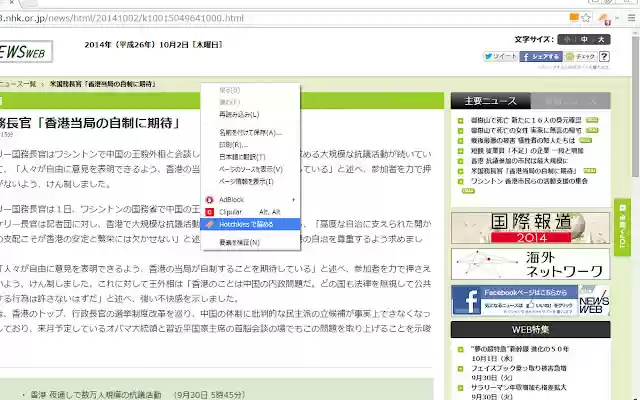The height and width of the screenshot is (400, 640).
Task: Select ページ情報を表示(I) menu entry
Action: point(246,181)
